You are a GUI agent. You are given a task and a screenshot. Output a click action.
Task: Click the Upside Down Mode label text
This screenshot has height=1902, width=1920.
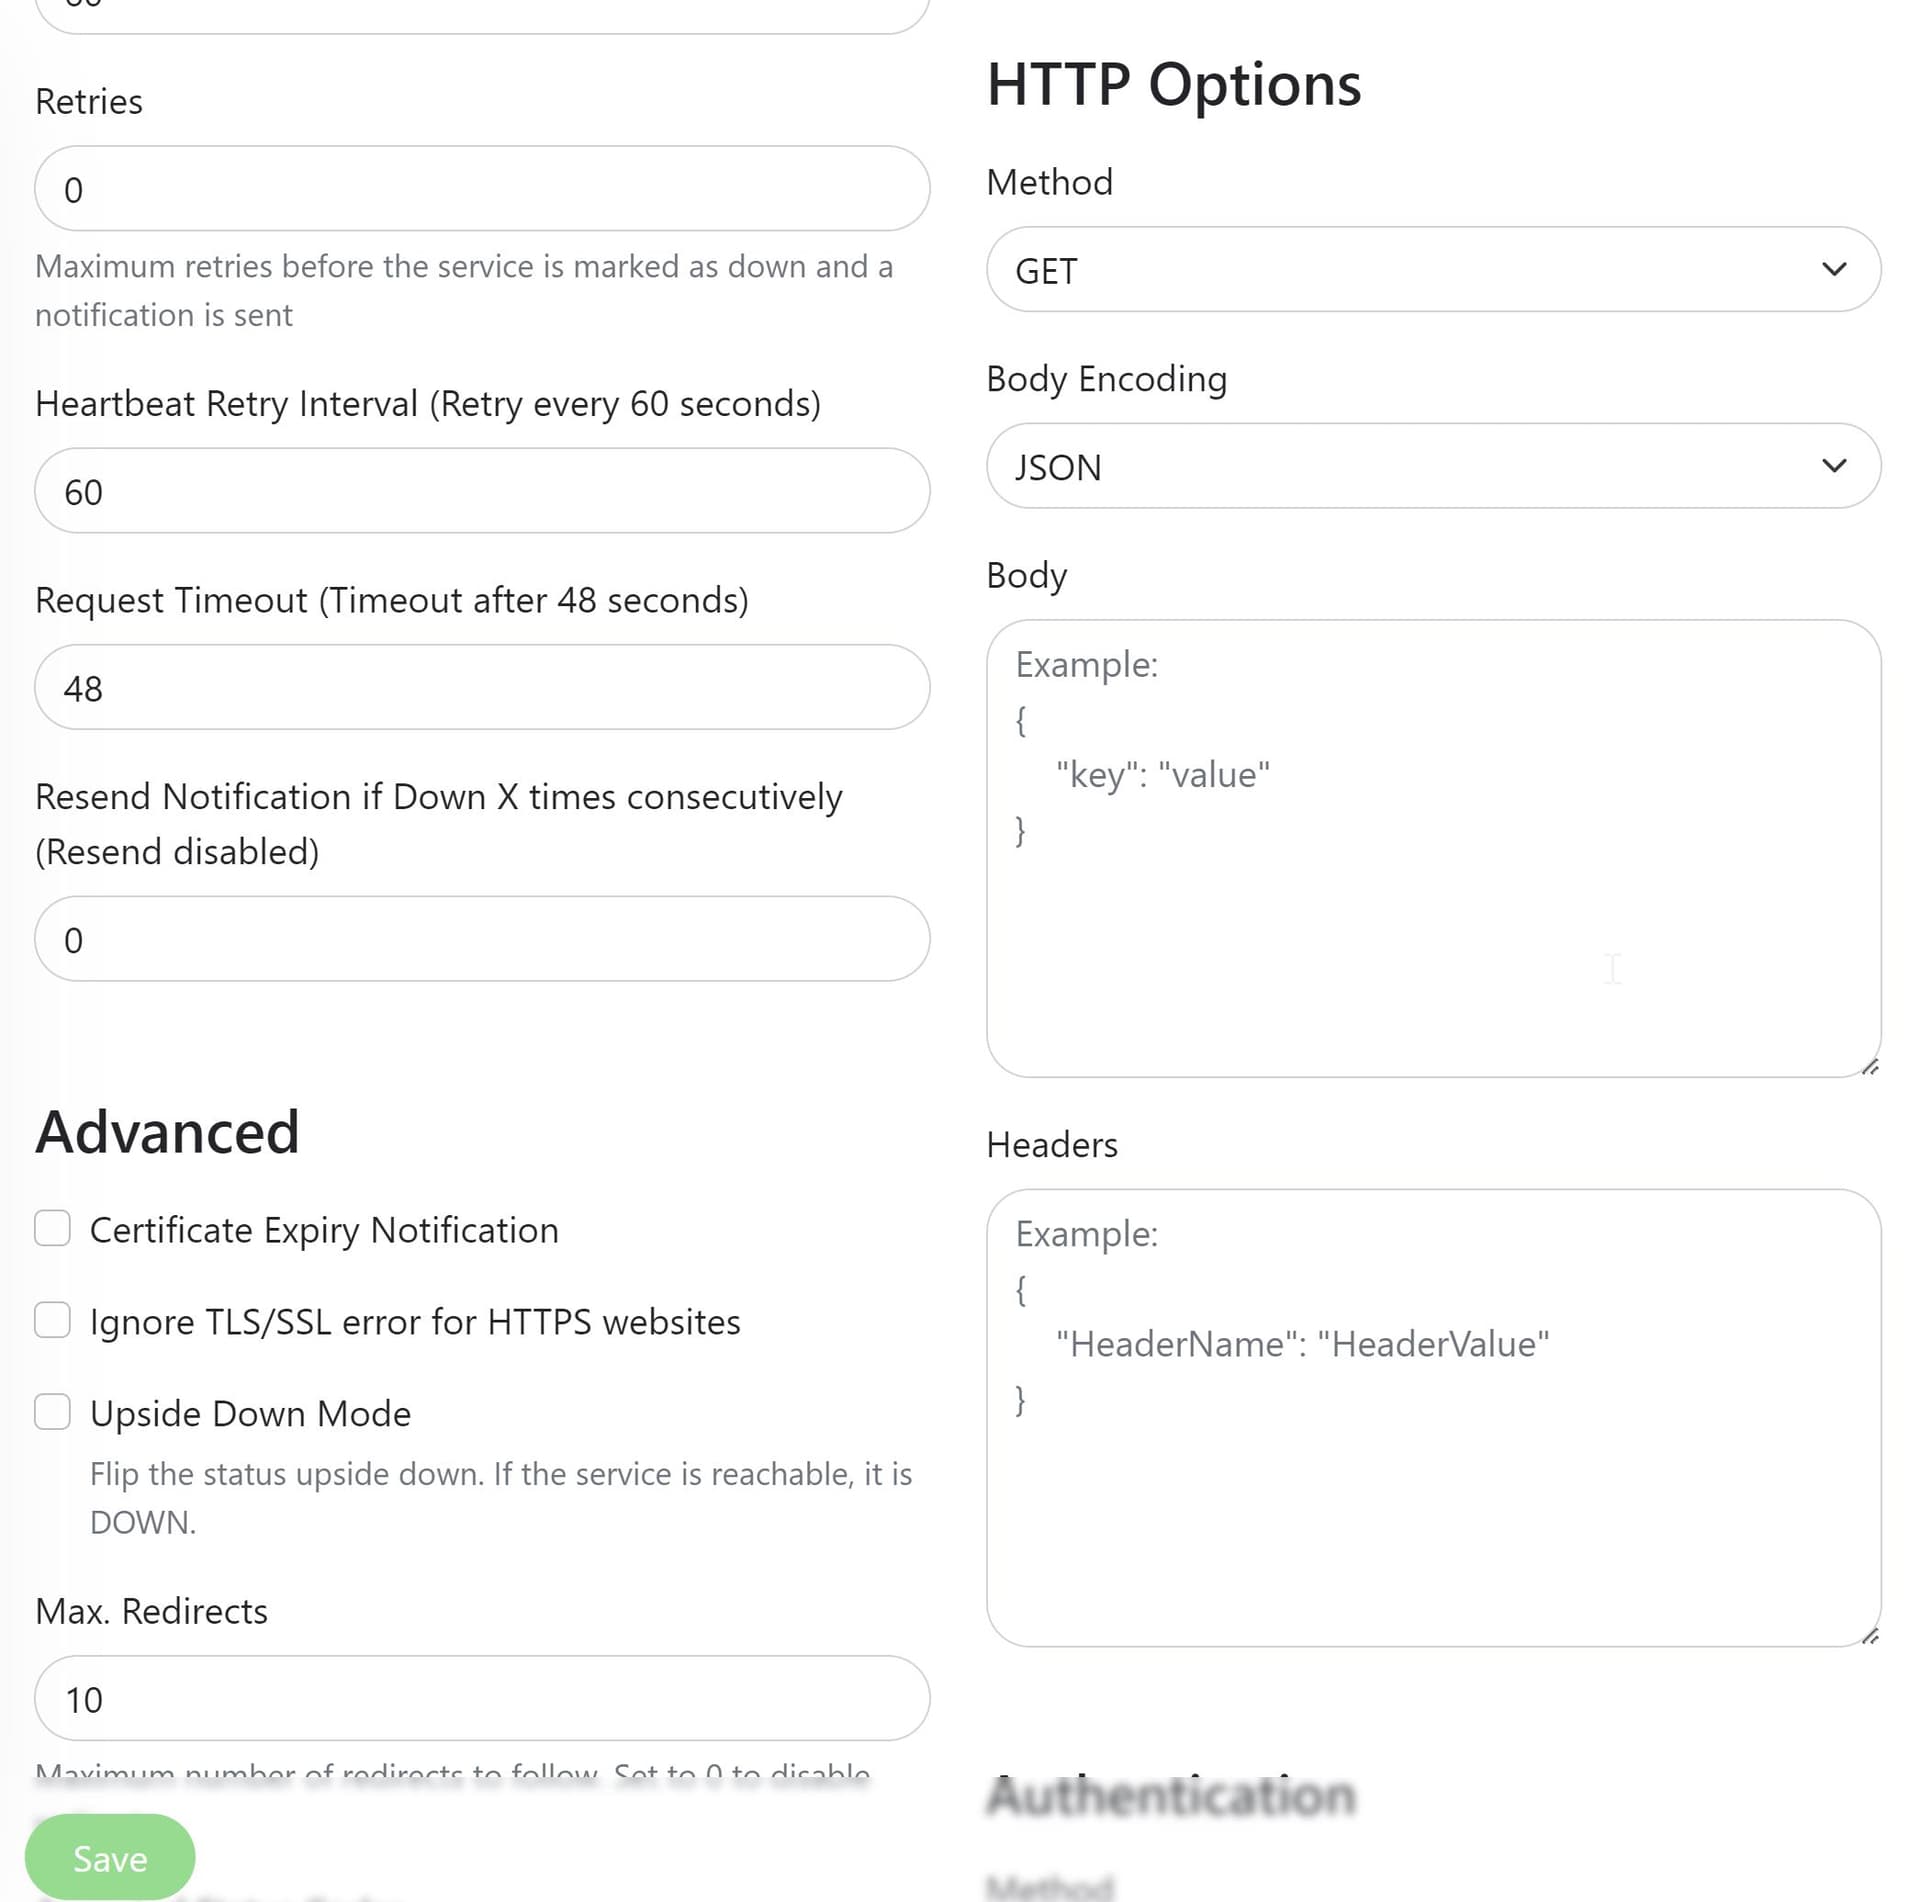pyautogui.click(x=250, y=1414)
